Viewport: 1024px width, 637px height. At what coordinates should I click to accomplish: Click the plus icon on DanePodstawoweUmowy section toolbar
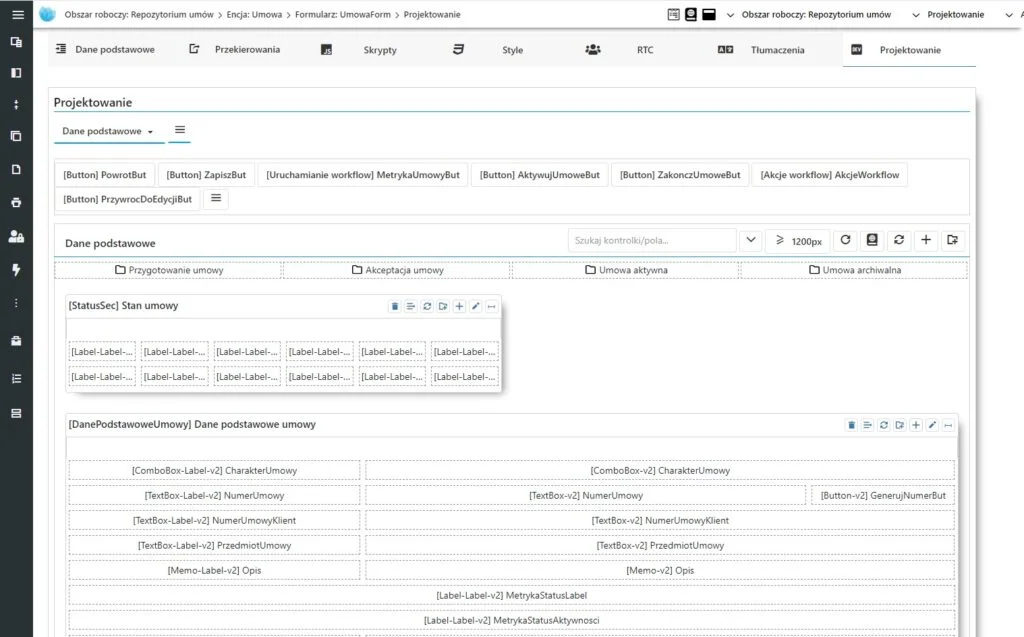pyautogui.click(x=916, y=425)
